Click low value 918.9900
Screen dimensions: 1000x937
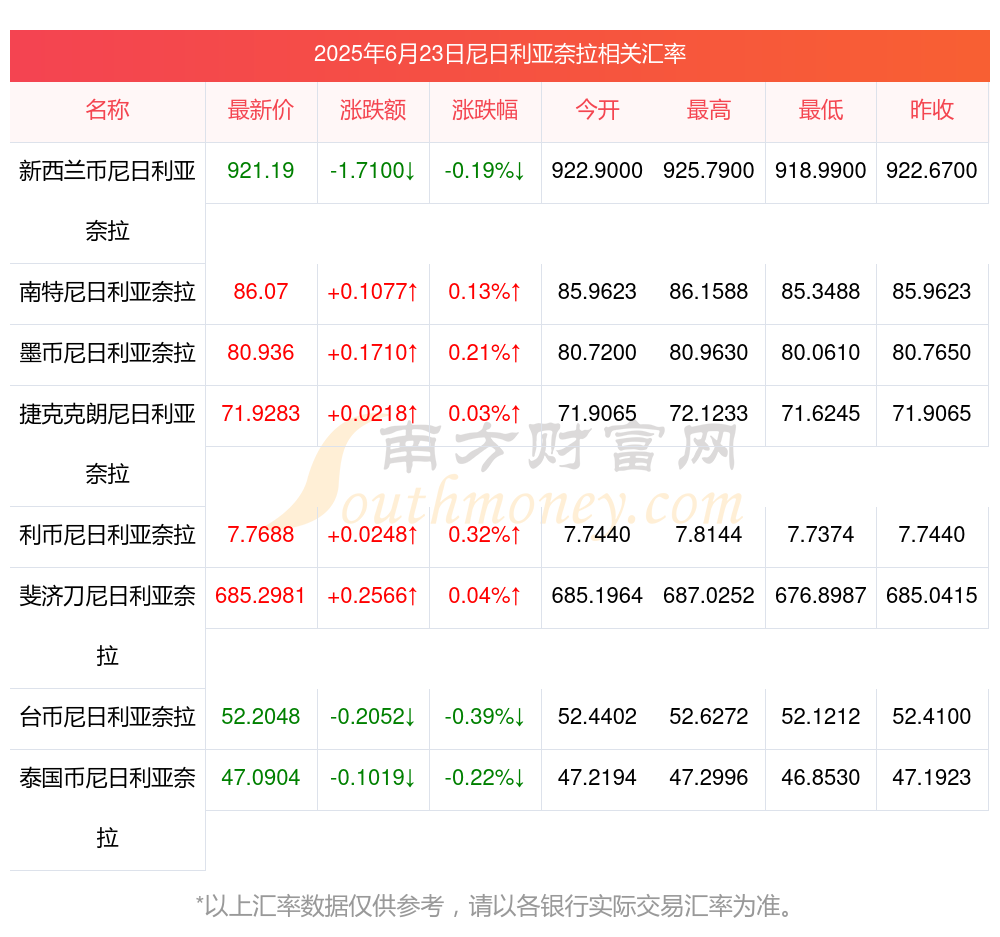(x=821, y=171)
